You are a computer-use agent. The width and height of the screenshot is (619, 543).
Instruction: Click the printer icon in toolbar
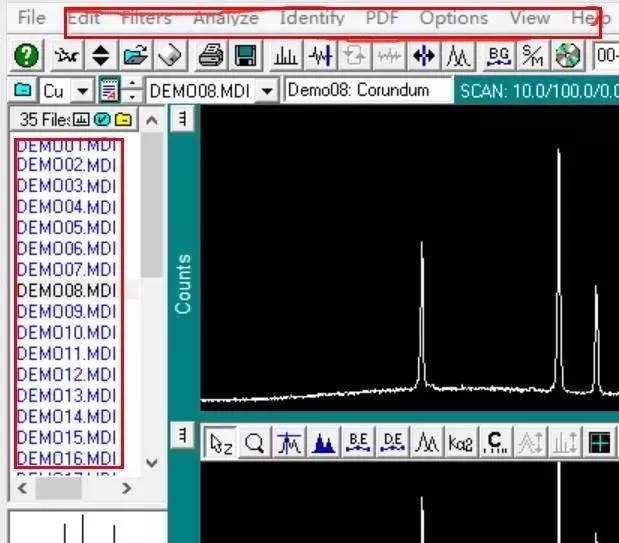(211, 55)
